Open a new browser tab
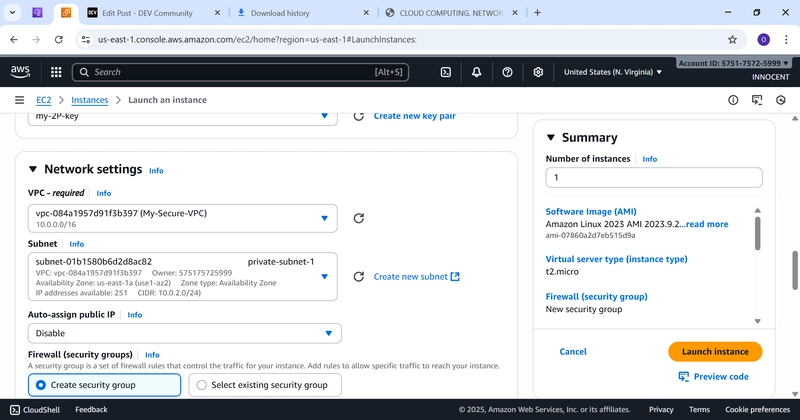Screen dimensions: 800x420 tap(537, 13)
